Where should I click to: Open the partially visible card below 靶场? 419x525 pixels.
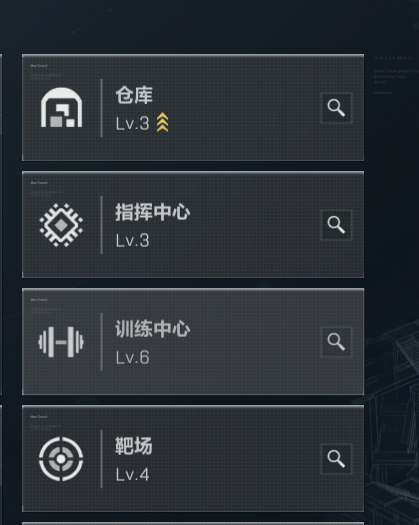193,523
